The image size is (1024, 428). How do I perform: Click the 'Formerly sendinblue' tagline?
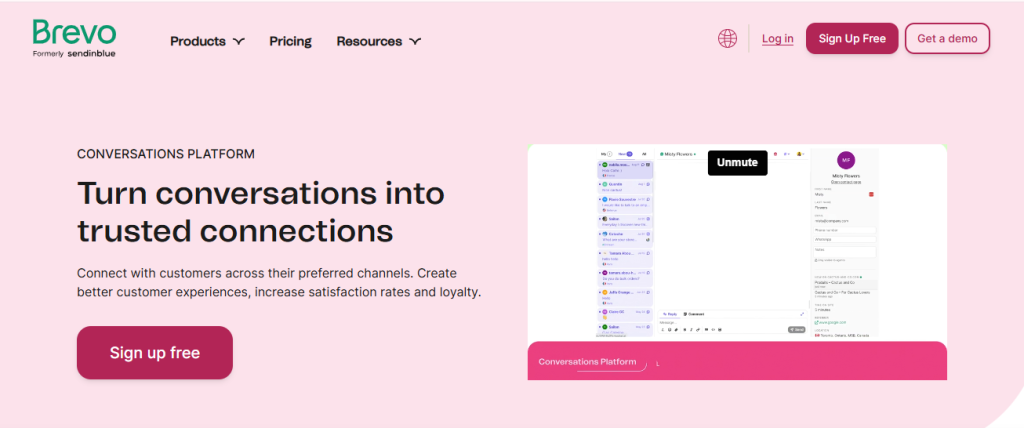coord(74,54)
